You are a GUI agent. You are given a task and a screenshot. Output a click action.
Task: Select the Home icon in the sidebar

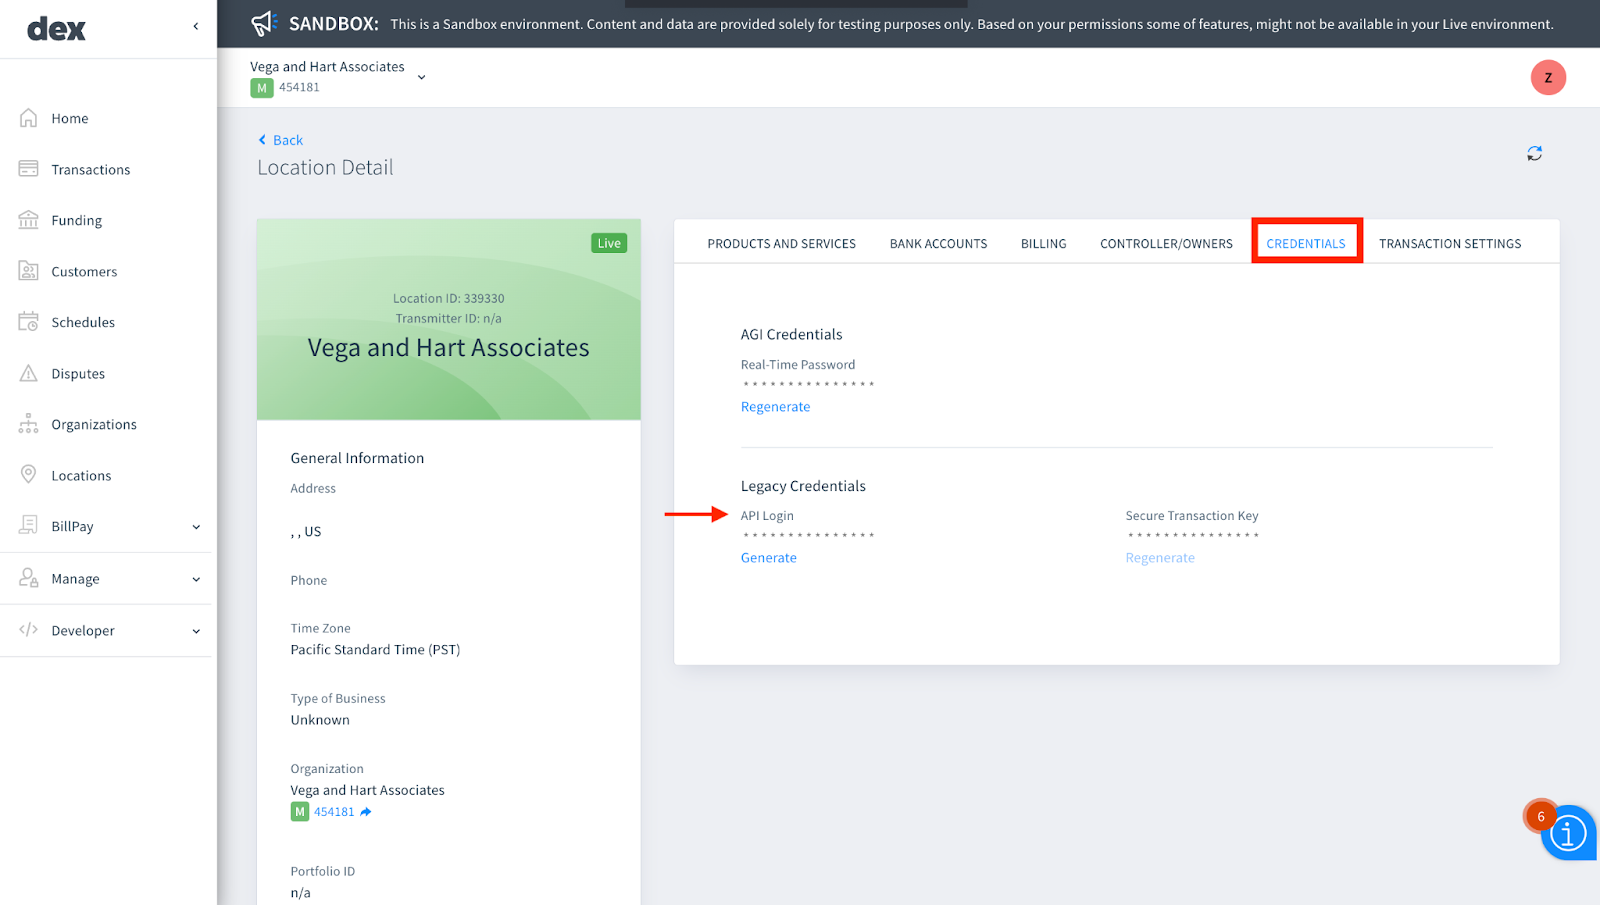pos(29,118)
